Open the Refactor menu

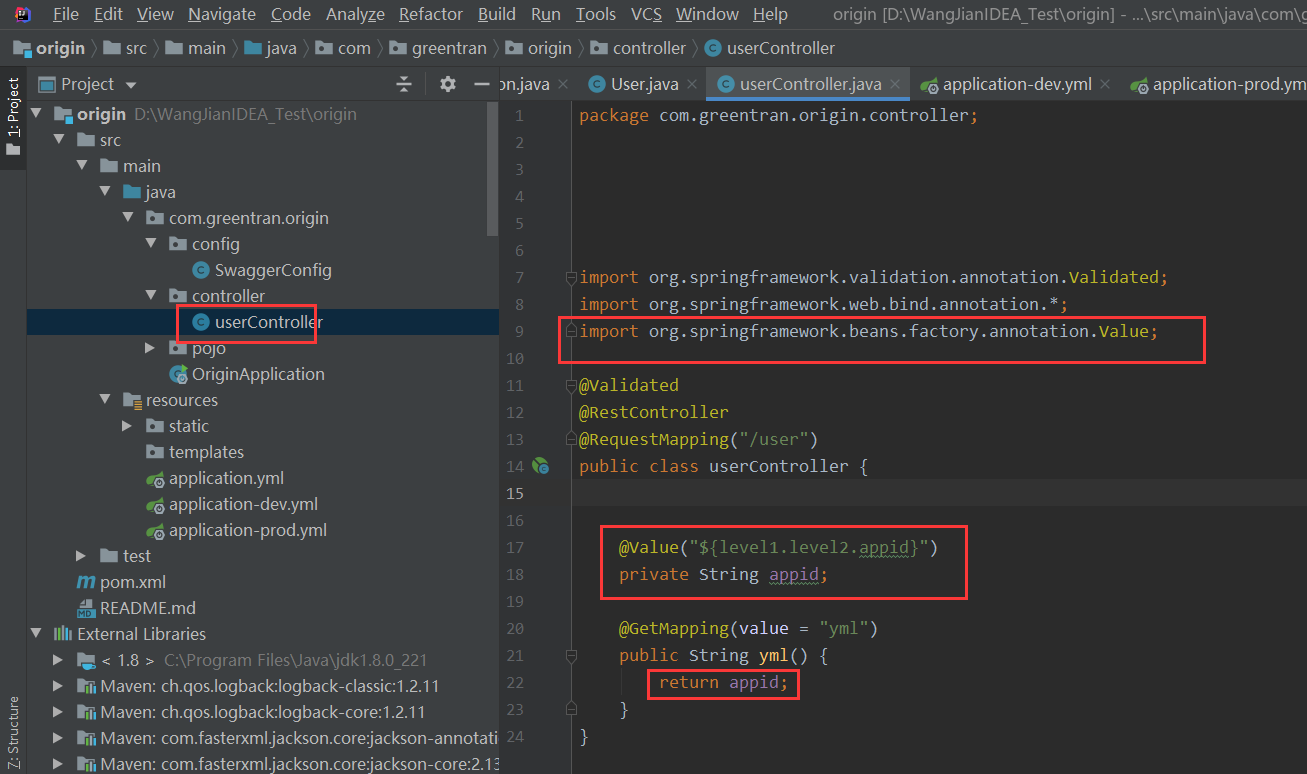pos(431,14)
